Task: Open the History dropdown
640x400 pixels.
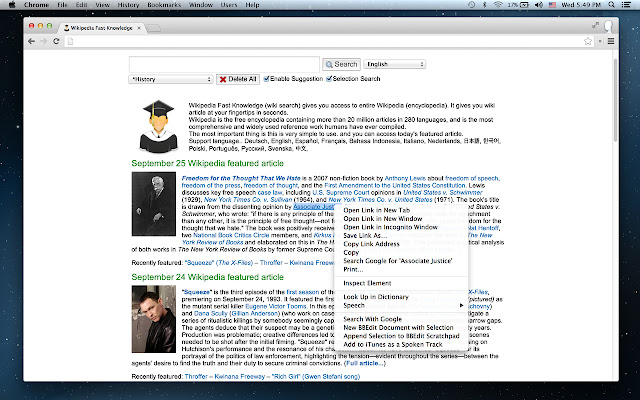Action: (x=171, y=79)
